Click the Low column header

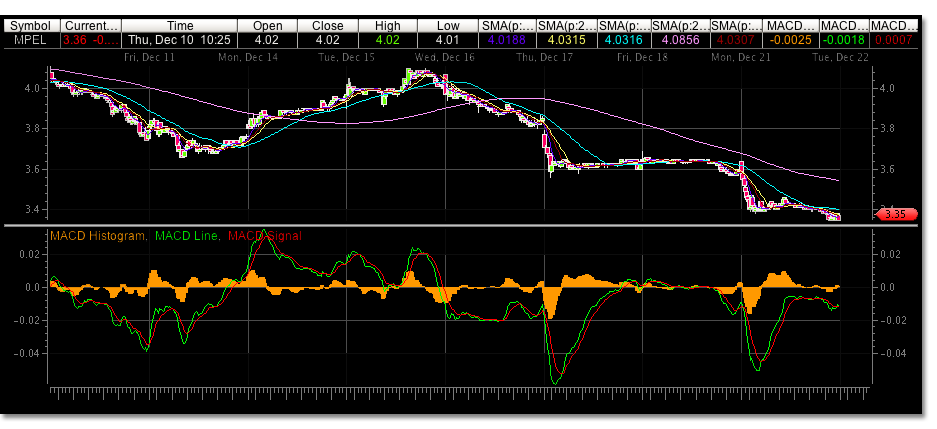click(x=447, y=25)
